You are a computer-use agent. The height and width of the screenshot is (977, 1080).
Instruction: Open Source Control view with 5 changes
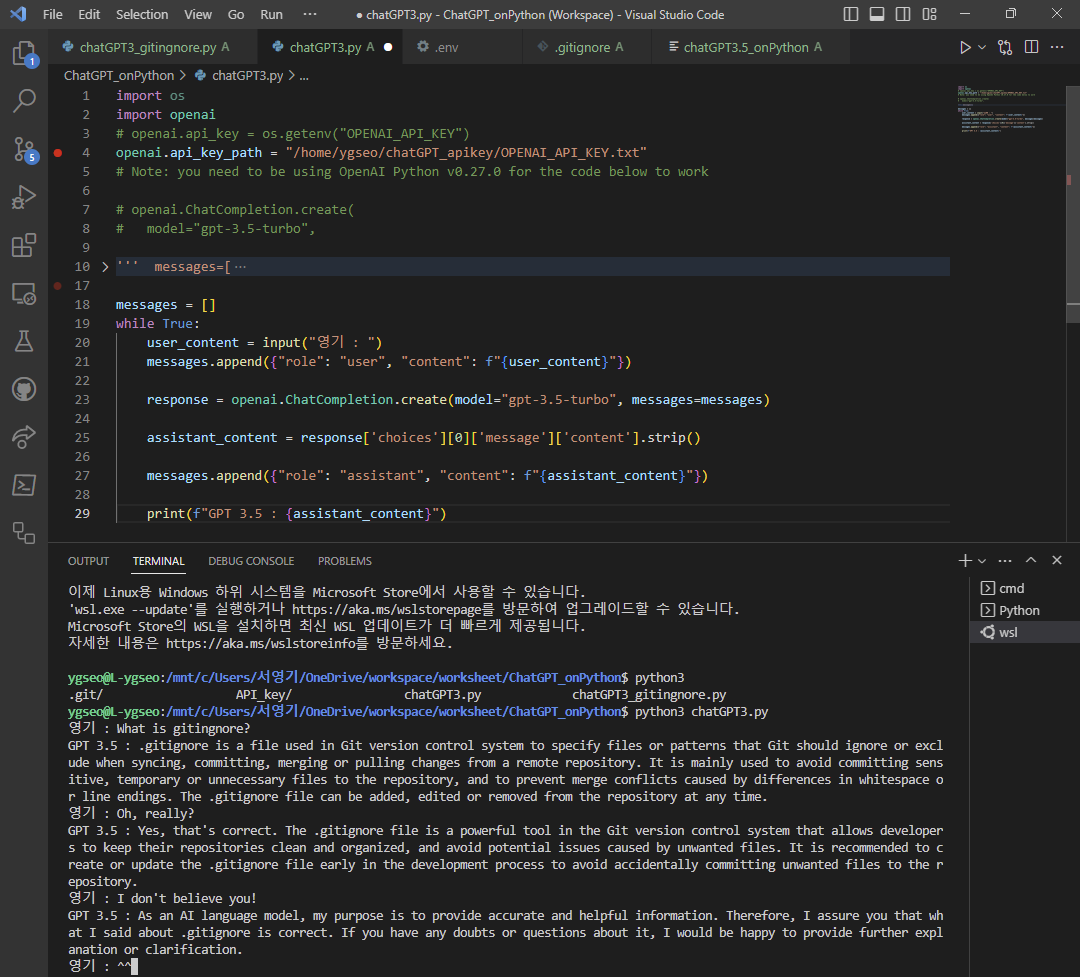[24, 149]
